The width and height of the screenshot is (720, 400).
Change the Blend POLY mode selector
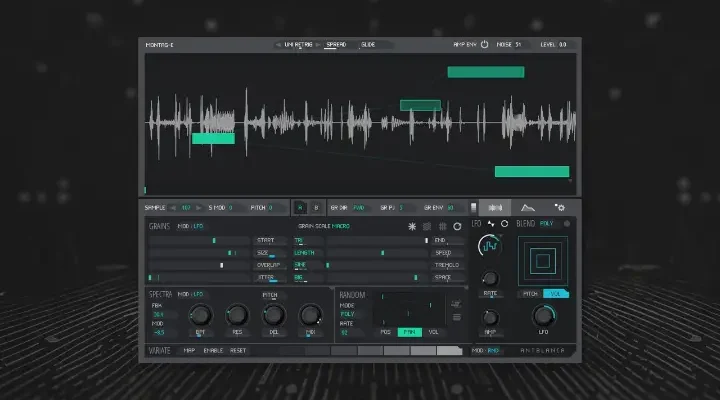[548, 224]
